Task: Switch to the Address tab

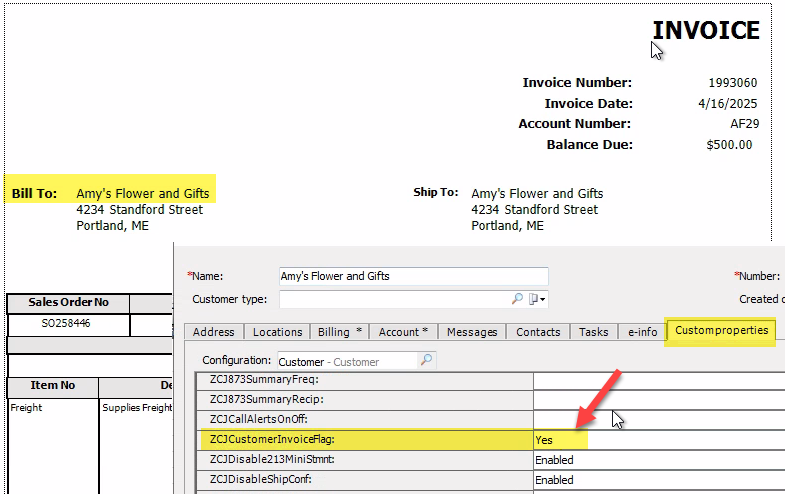Action: [214, 332]
